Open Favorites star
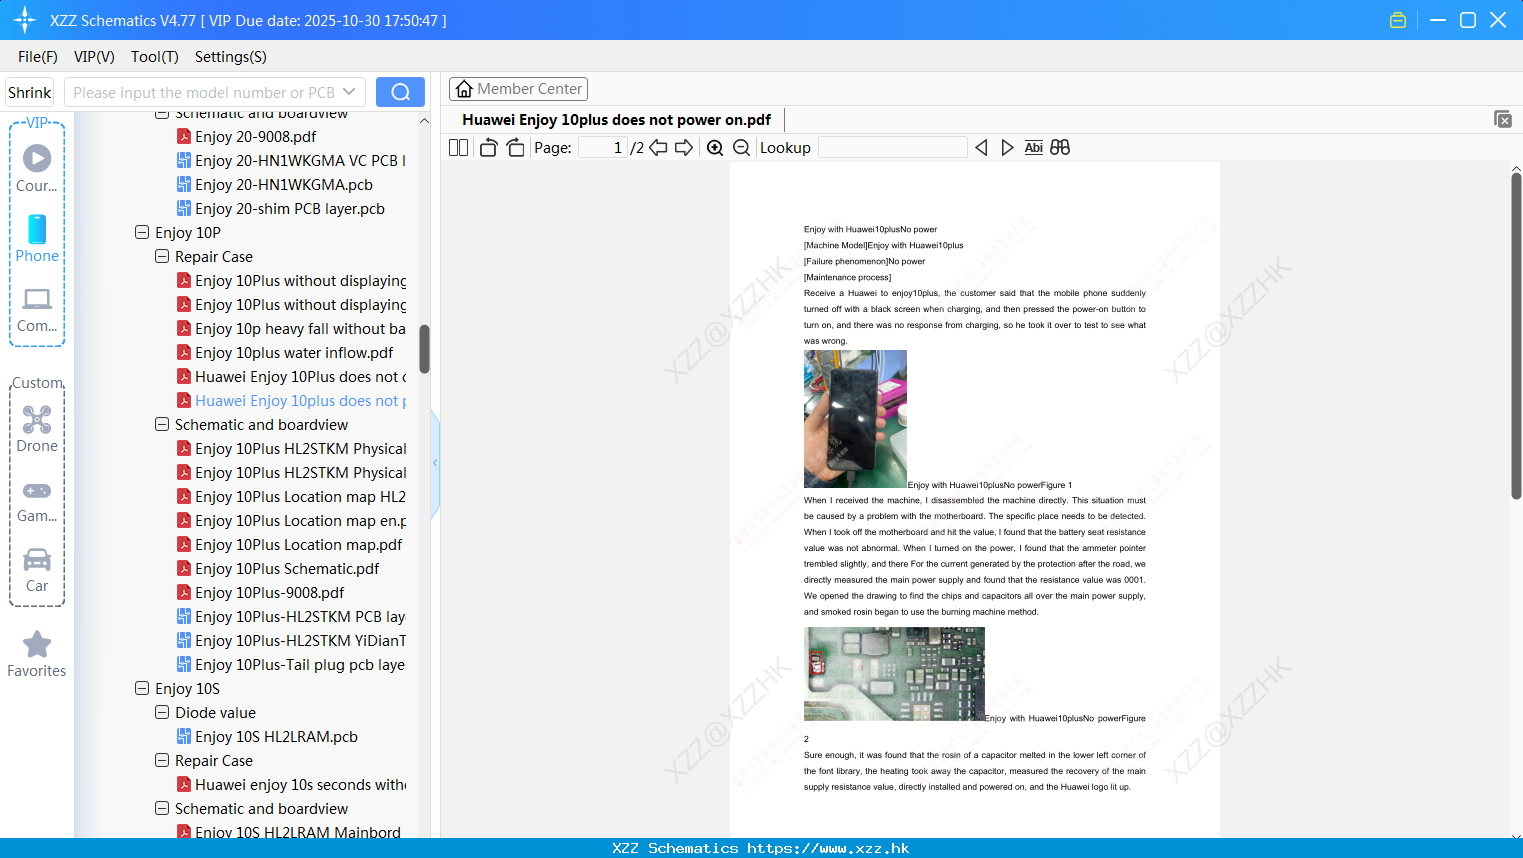The width and height of the screenshot is (1523, 858). pyautogui.click(x=37, y=644)
